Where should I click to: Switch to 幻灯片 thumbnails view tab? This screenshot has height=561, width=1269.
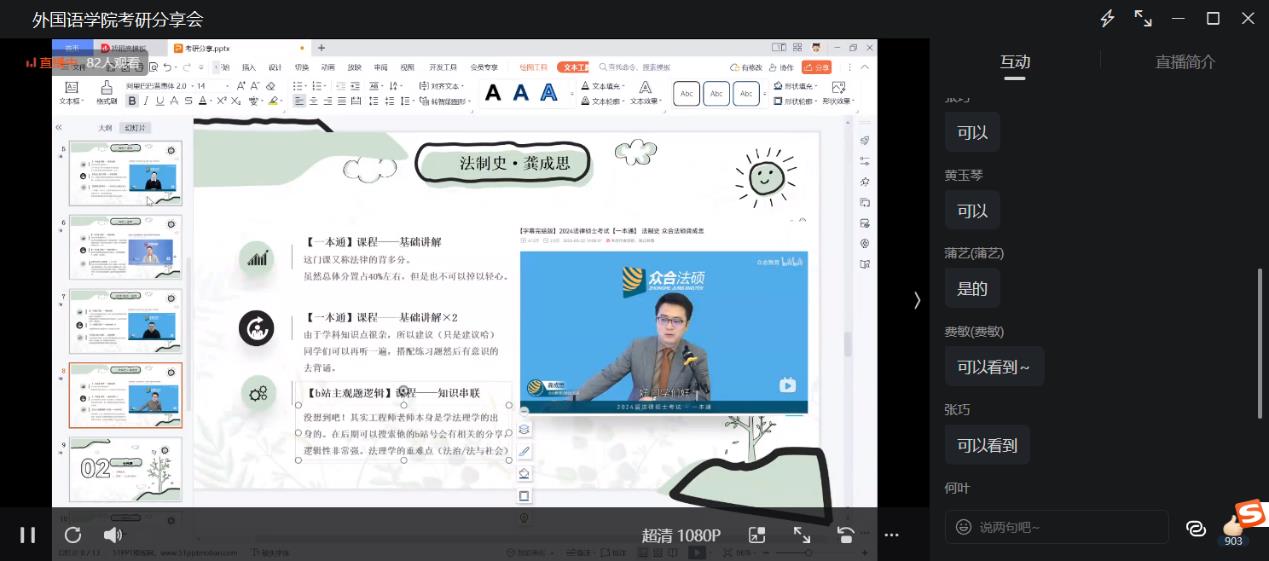point(134,128)
